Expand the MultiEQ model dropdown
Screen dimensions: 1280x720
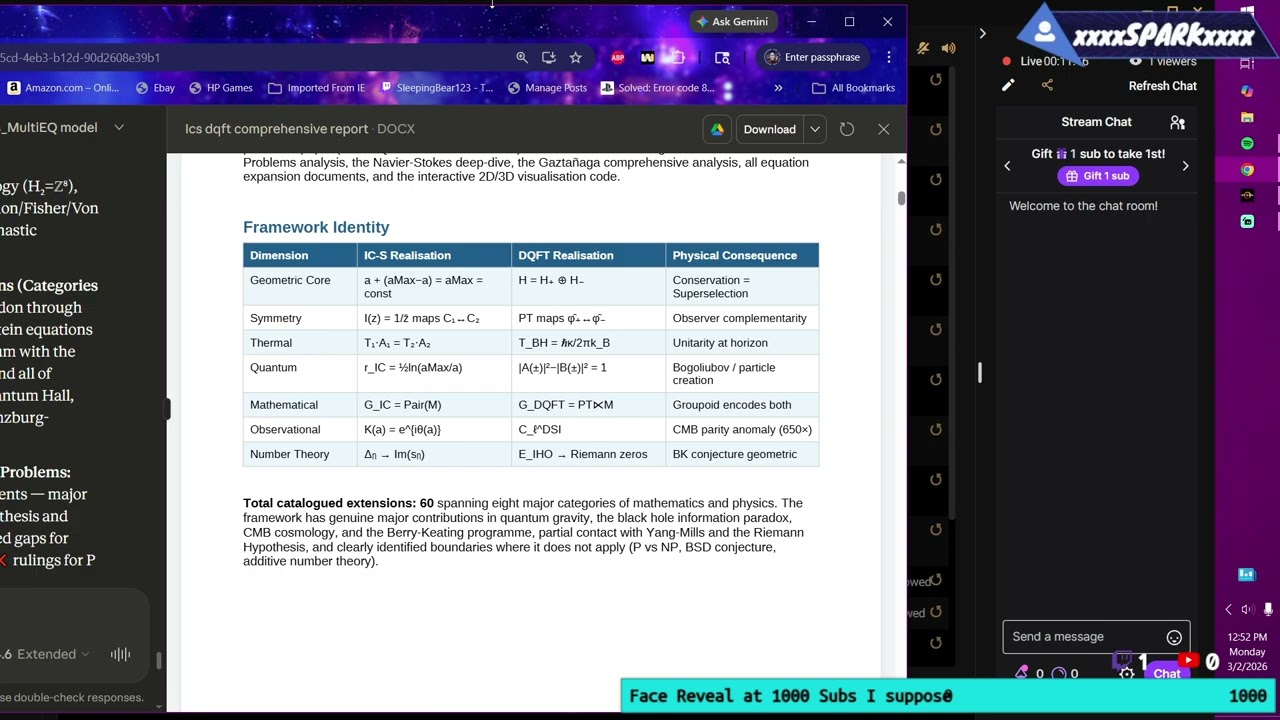(x=118, y=128)
